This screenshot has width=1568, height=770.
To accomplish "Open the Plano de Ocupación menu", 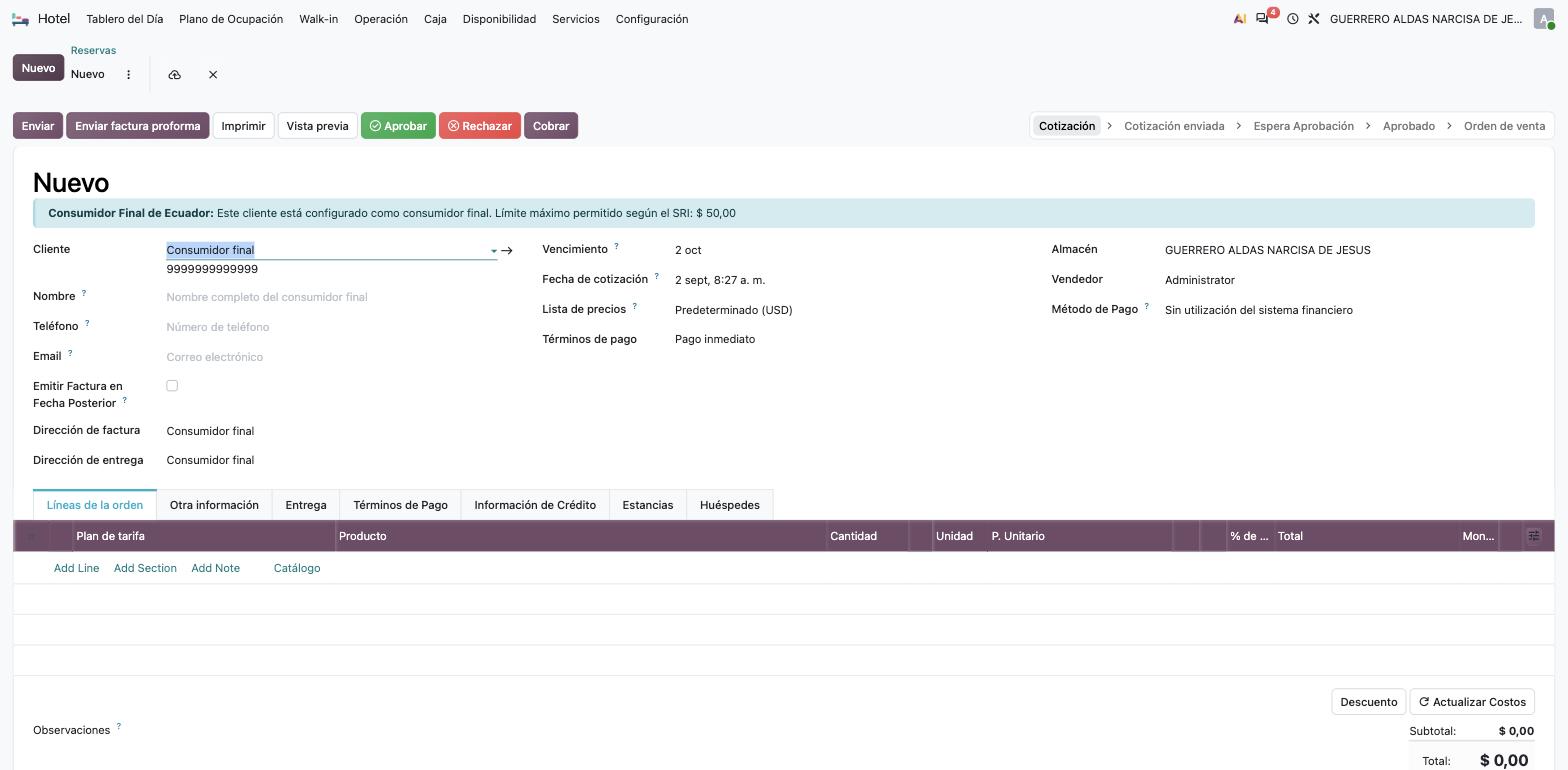I will (231, 19).
